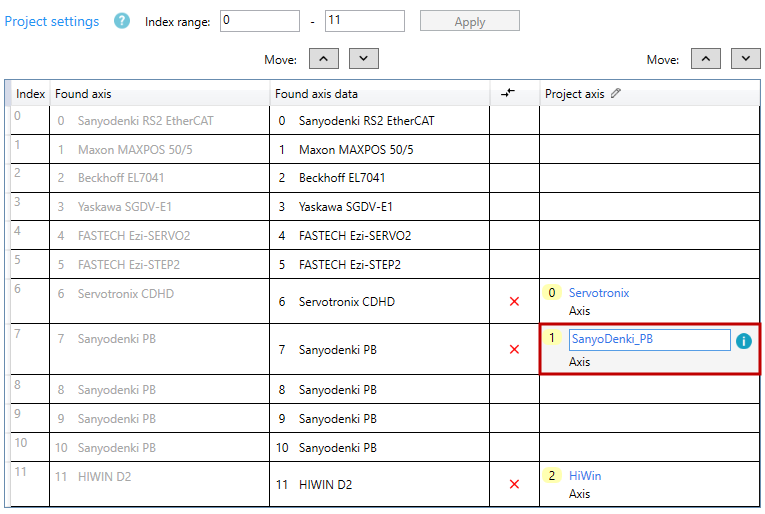Select the Beckhoff EL7041 found axis row

tap(121, 178)
